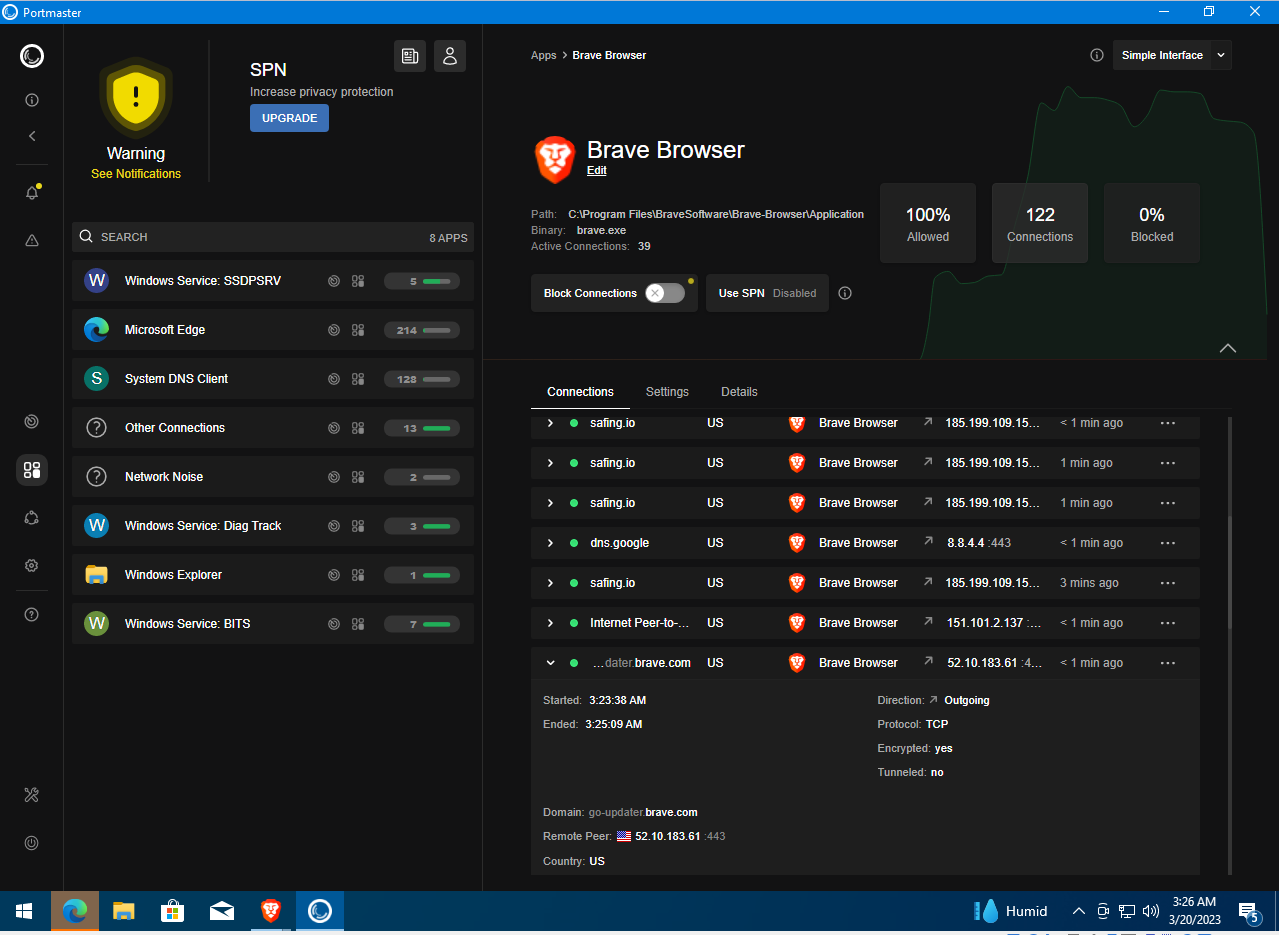Click the Edit link under Brave Browser
Image resolution: width=1279 pixels, height=935 pixels.
point(597,170)
